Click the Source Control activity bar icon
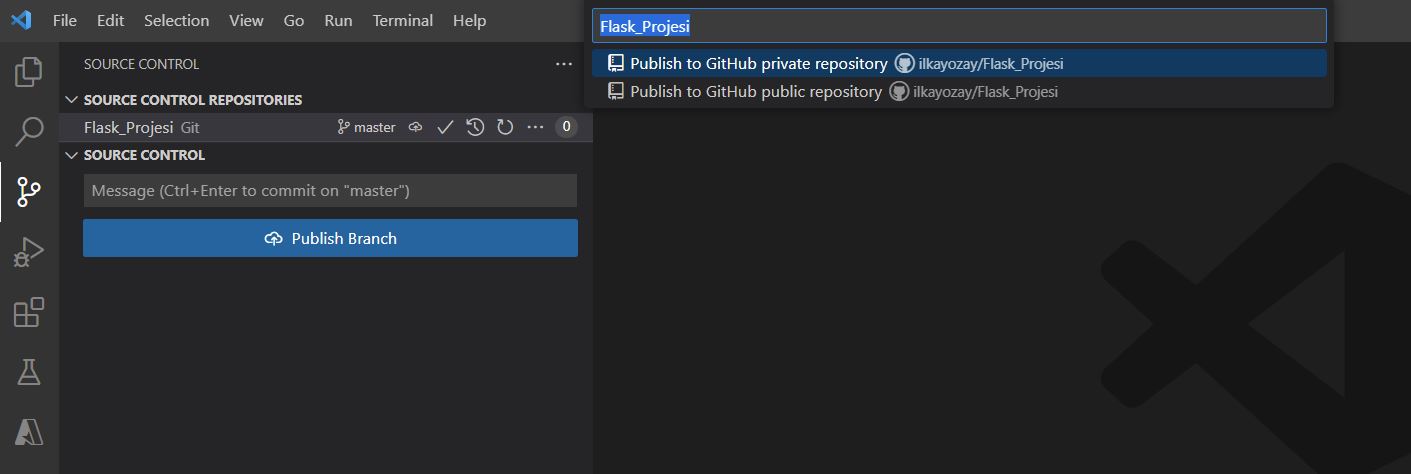 [x=29, y=192]
